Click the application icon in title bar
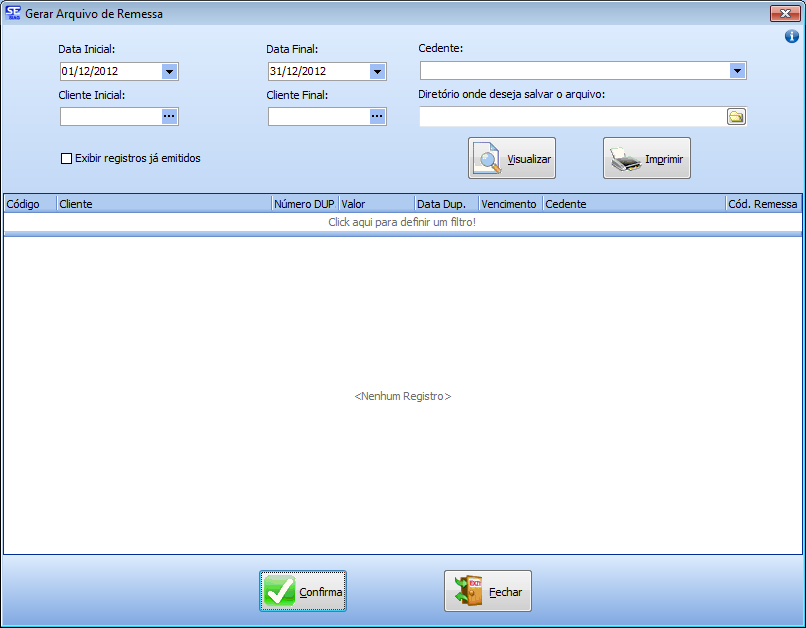 pos(13,14)
